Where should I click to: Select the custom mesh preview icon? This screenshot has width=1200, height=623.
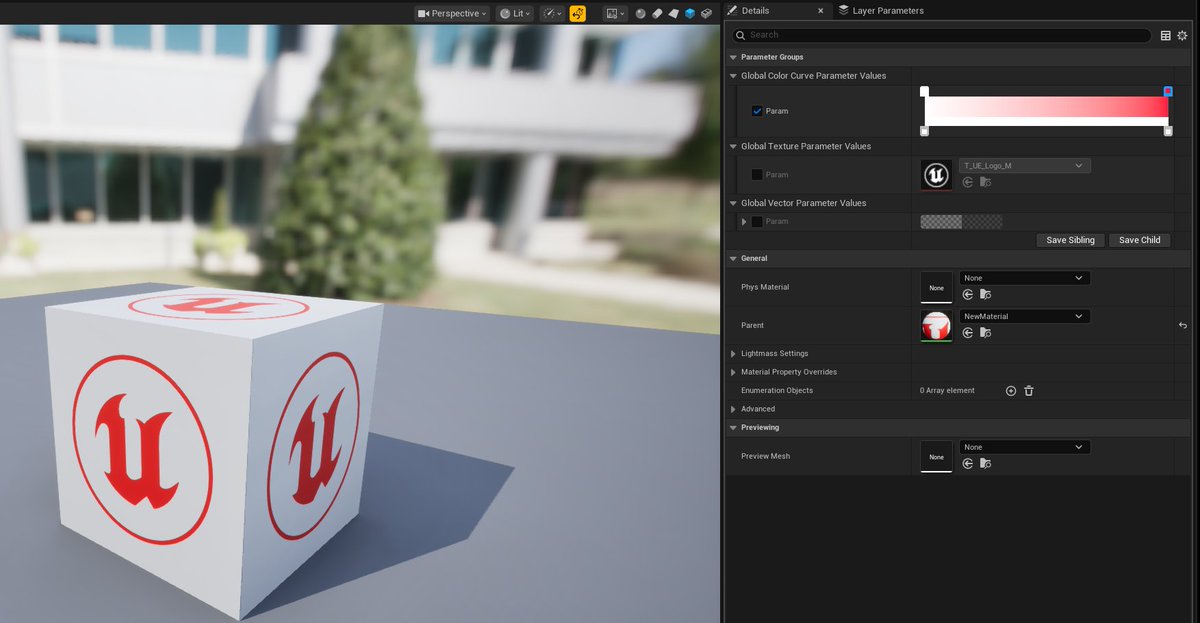pos(706,13)
